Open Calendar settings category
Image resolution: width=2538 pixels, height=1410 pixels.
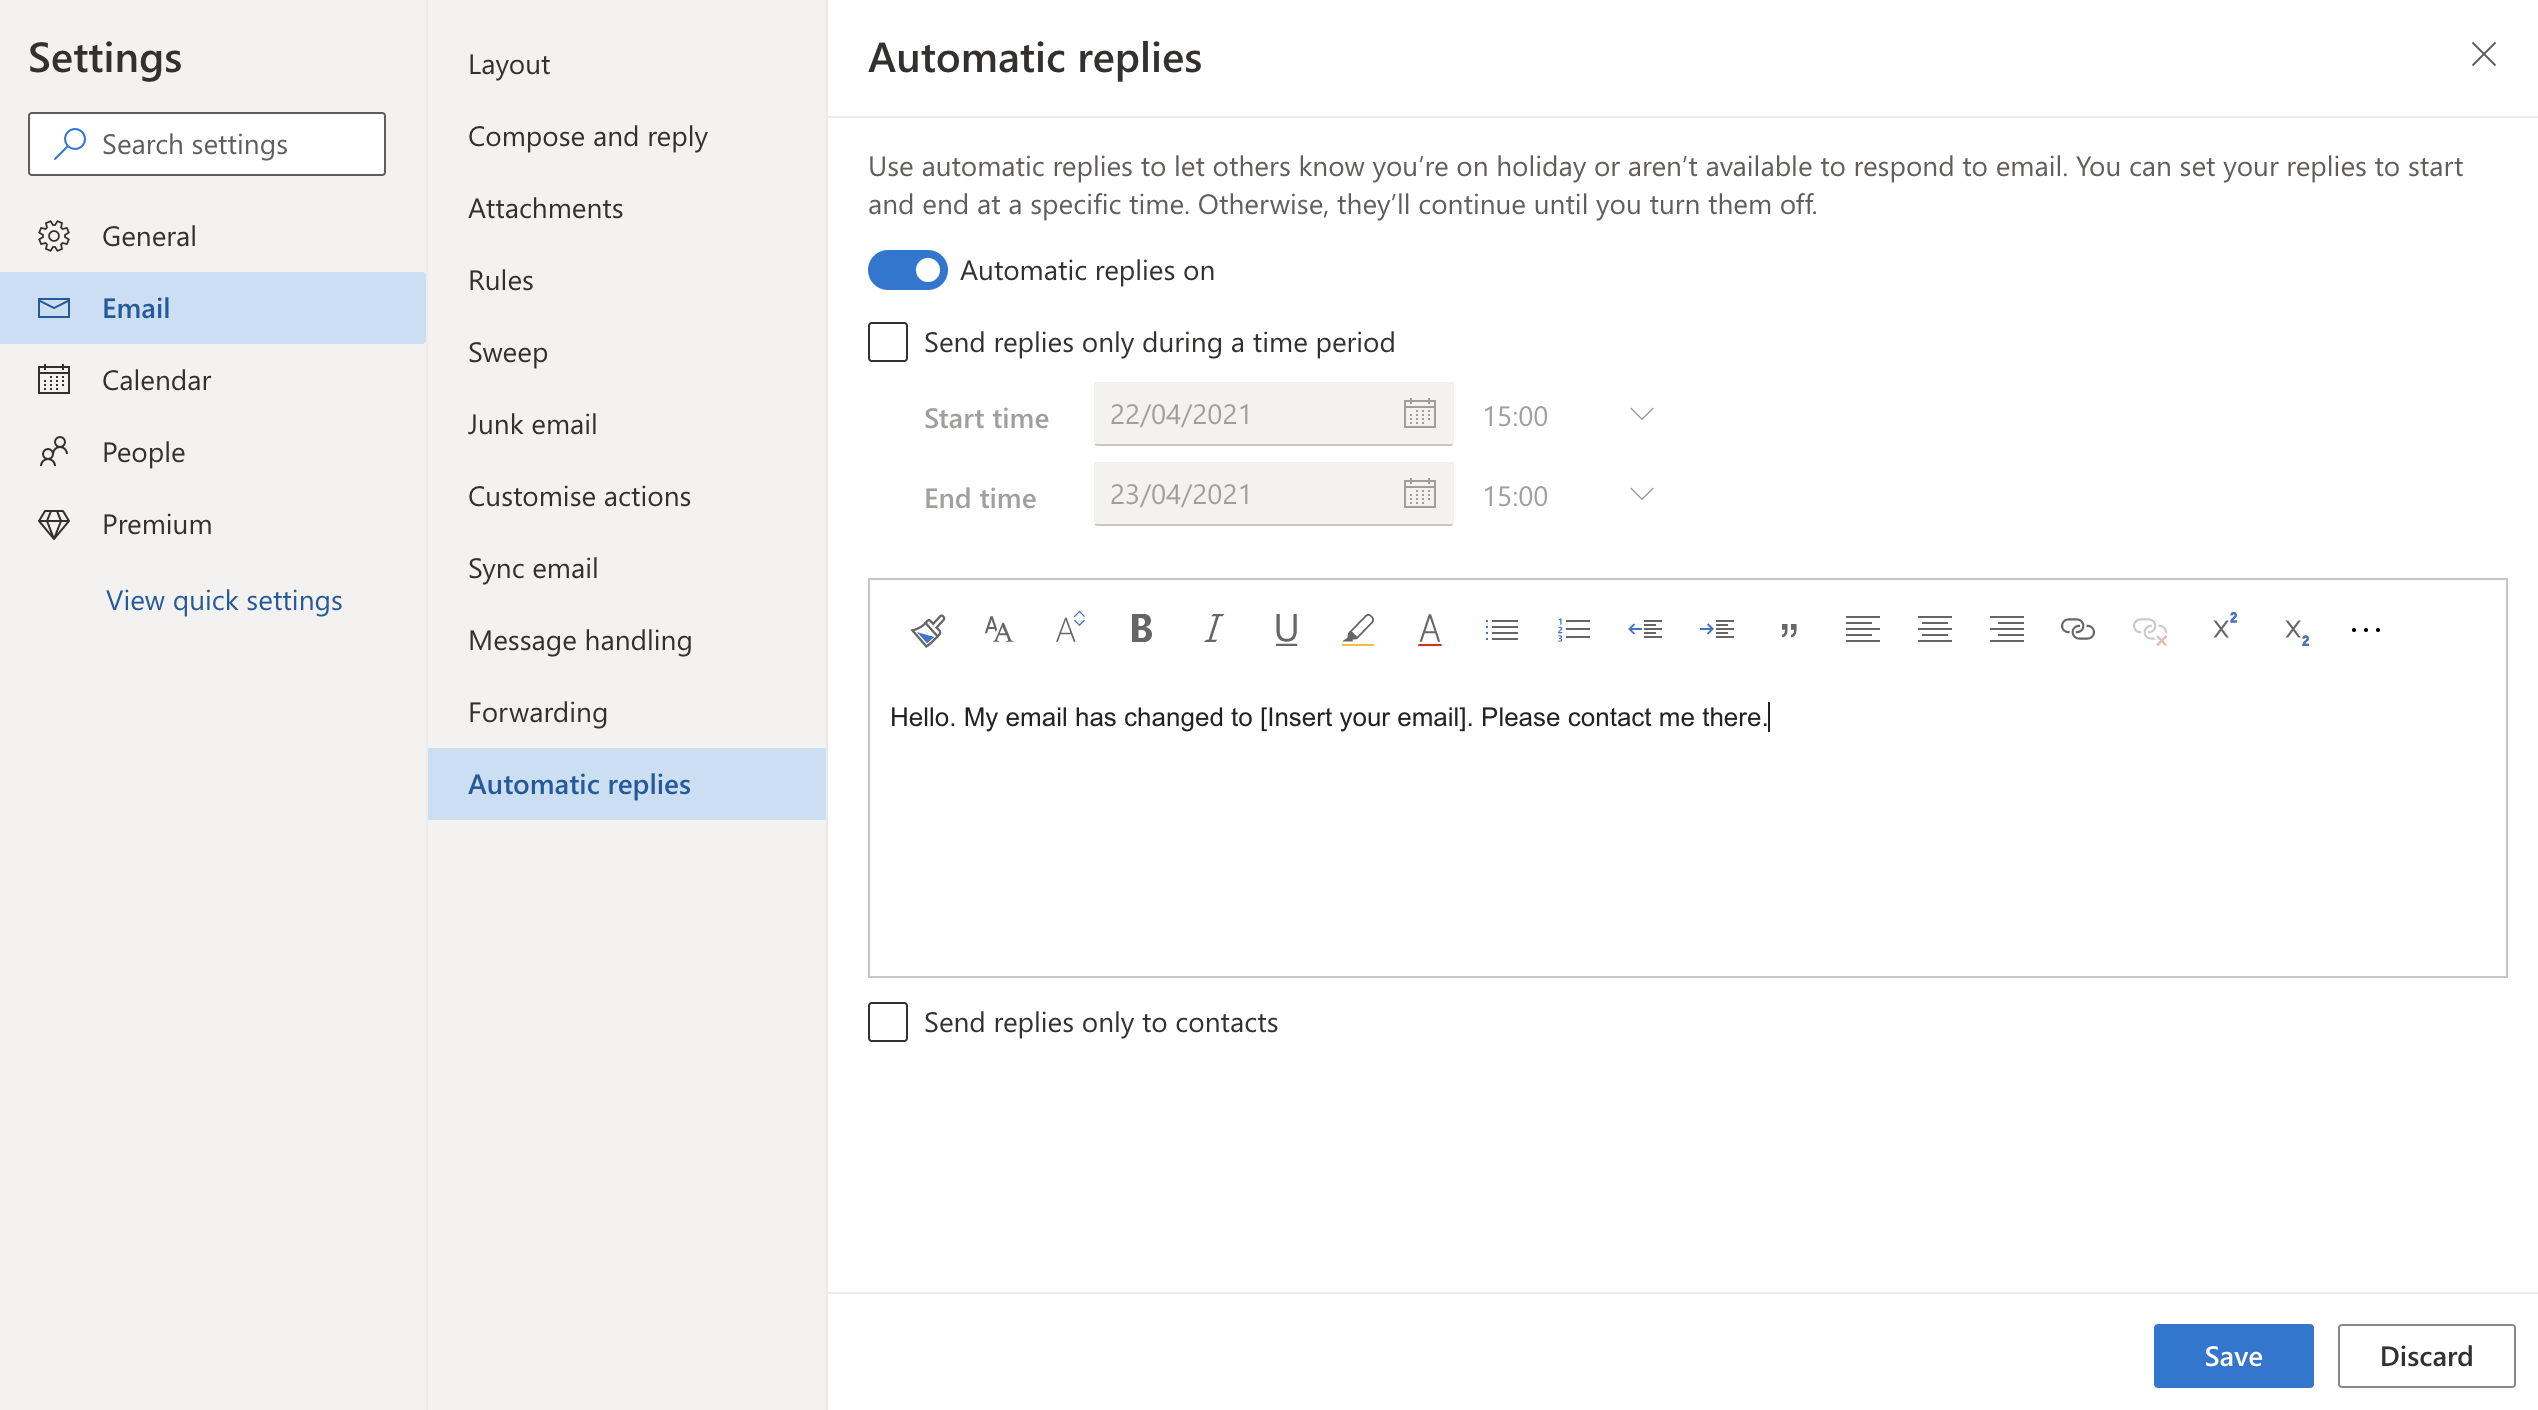point(213,380)
